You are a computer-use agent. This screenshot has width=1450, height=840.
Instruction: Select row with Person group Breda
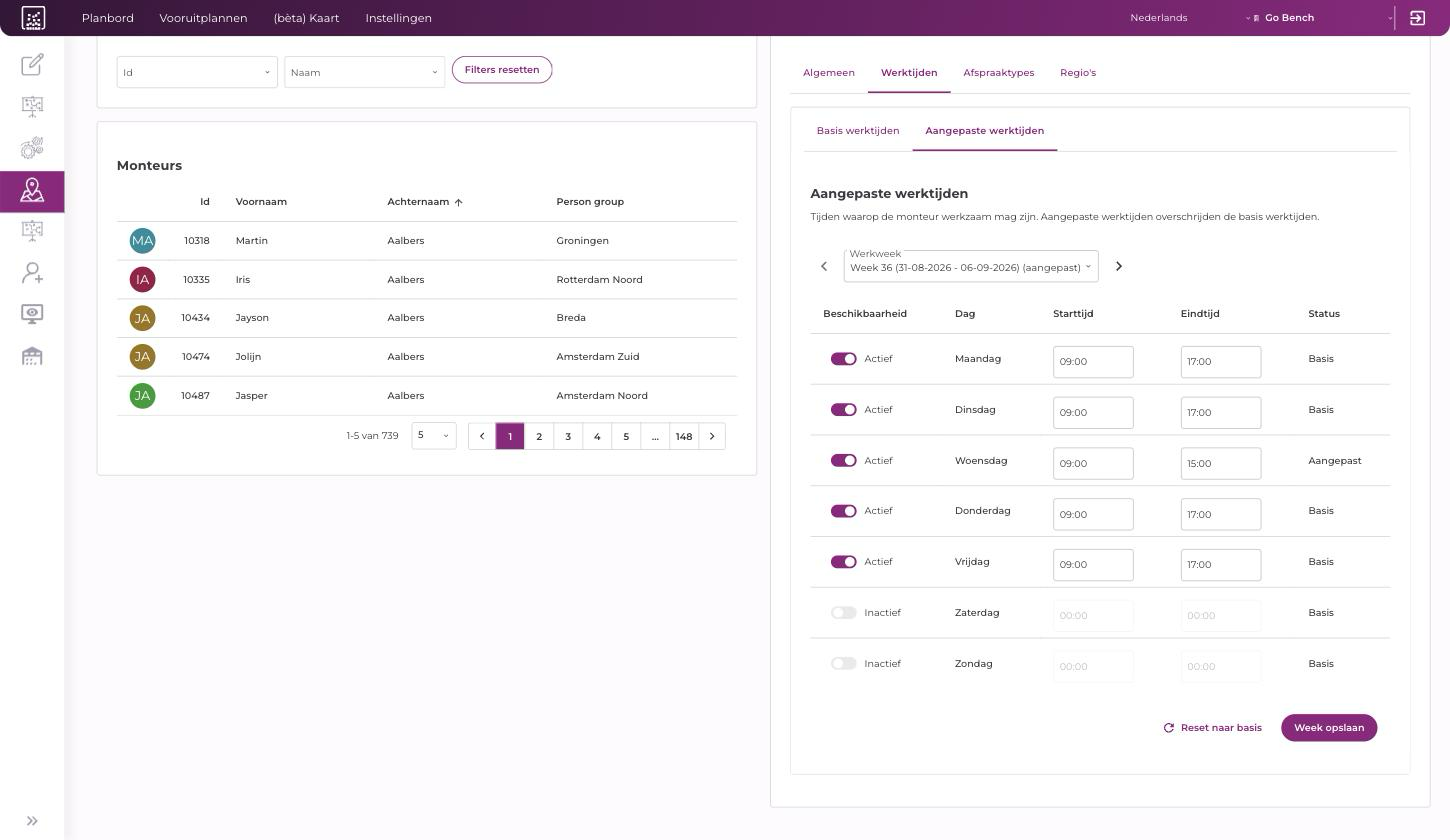tap(427, 318)
